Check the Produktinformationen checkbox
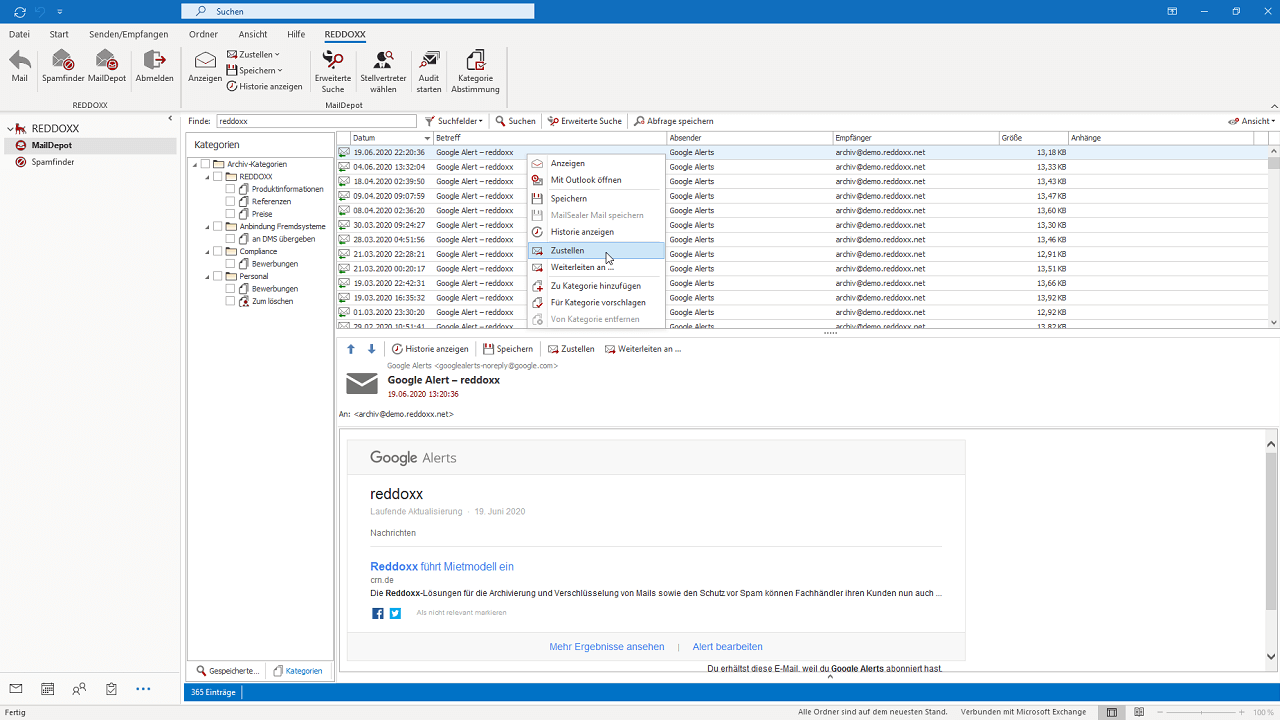This screenshot has width=1280, height=720. coord(231,189)
